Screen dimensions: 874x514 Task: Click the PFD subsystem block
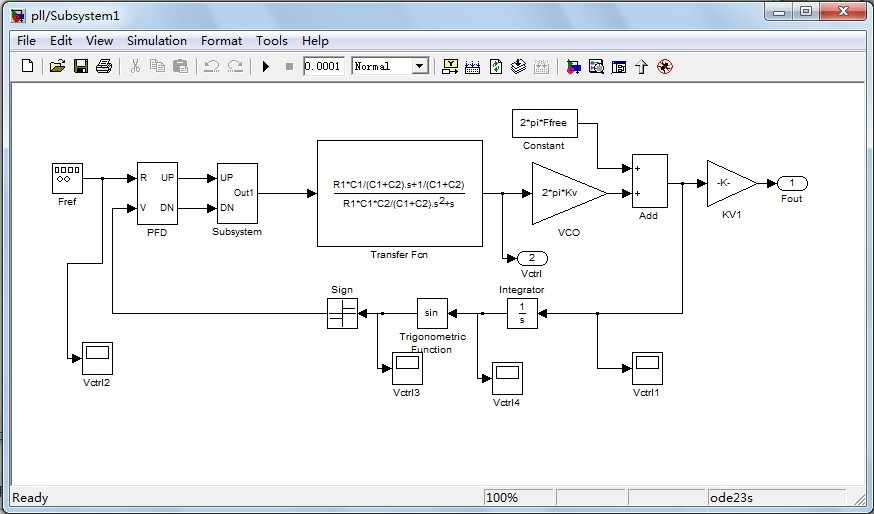tap(157, 193)
